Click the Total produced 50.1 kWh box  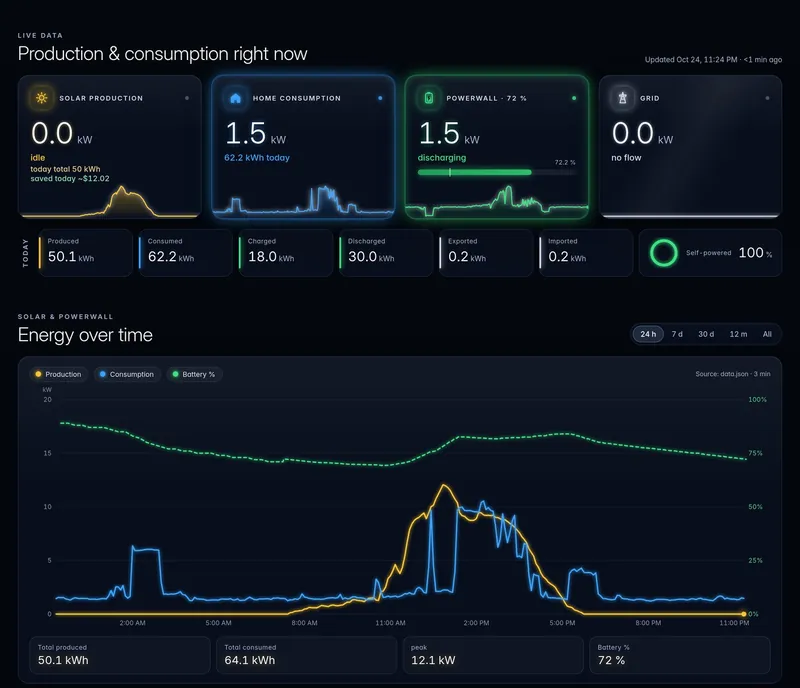[120, 655]
